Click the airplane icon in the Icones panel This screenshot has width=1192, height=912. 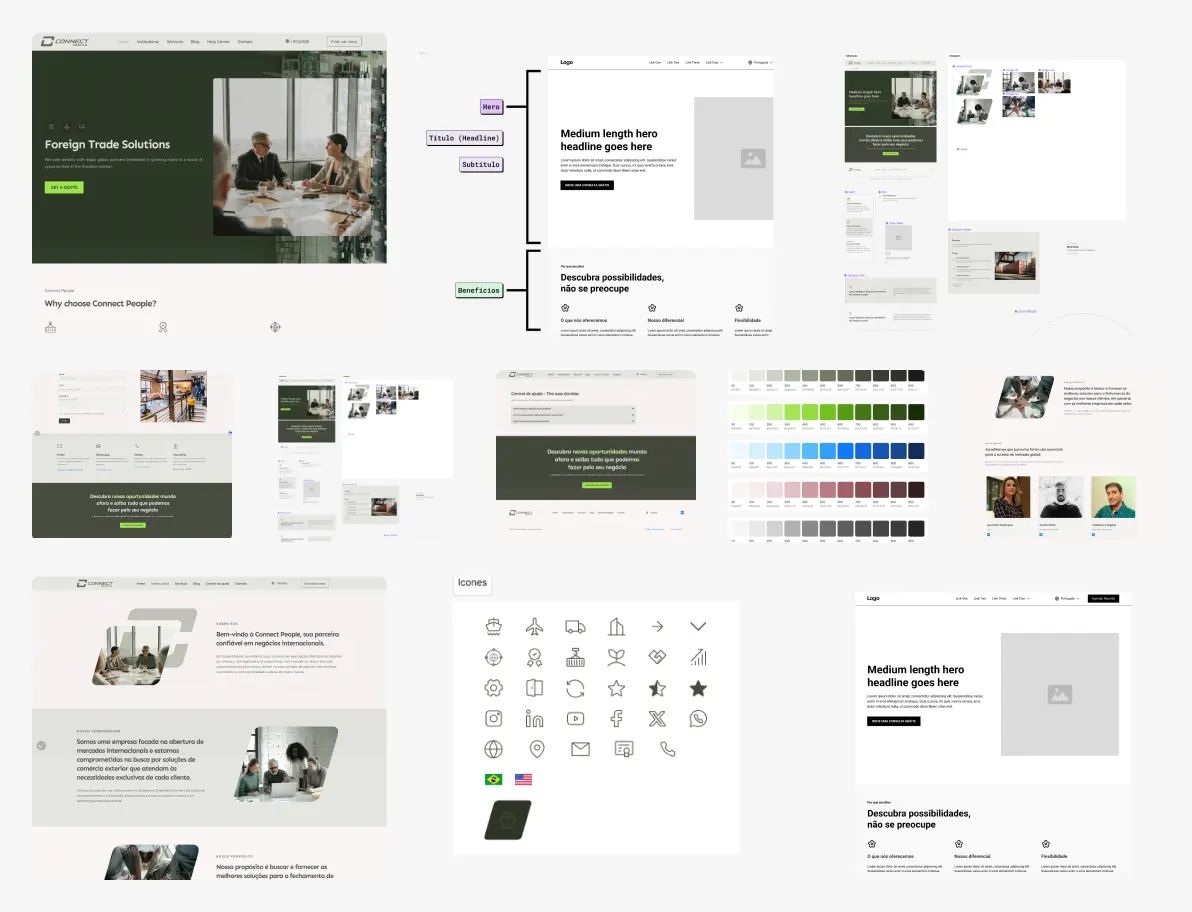click(x=535, y=627)
